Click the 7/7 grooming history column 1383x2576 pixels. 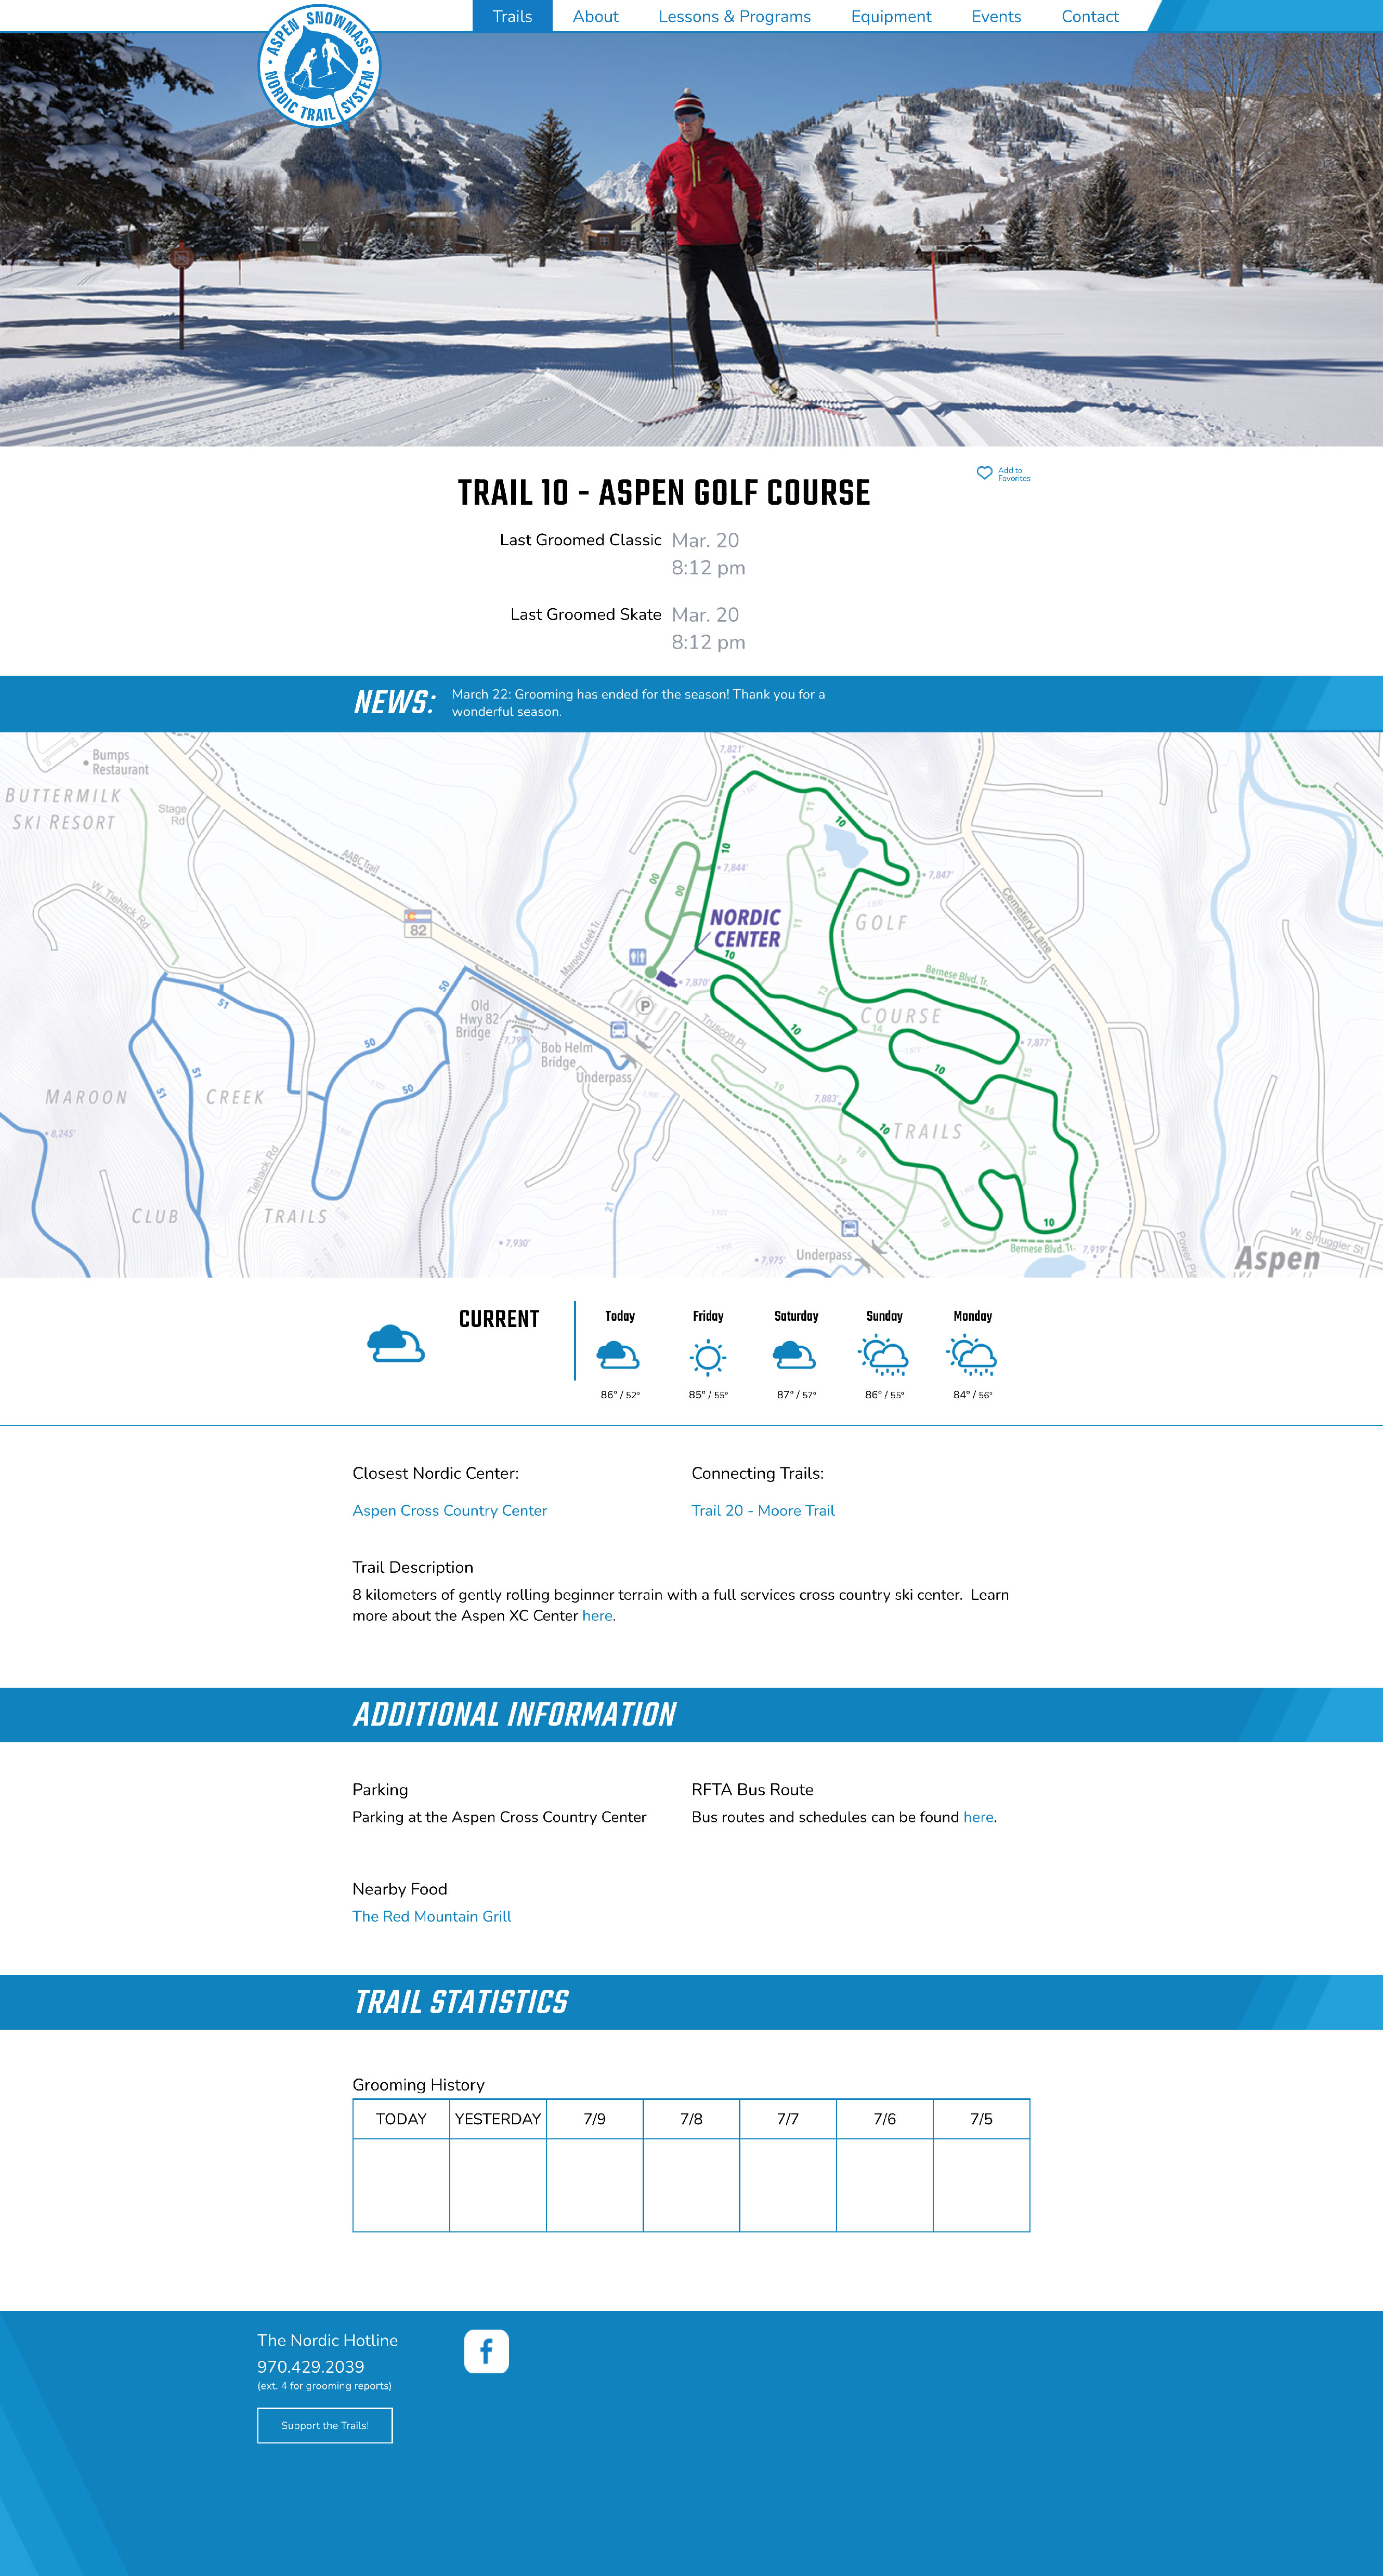pyautogui.click(x=788, y=2119)
